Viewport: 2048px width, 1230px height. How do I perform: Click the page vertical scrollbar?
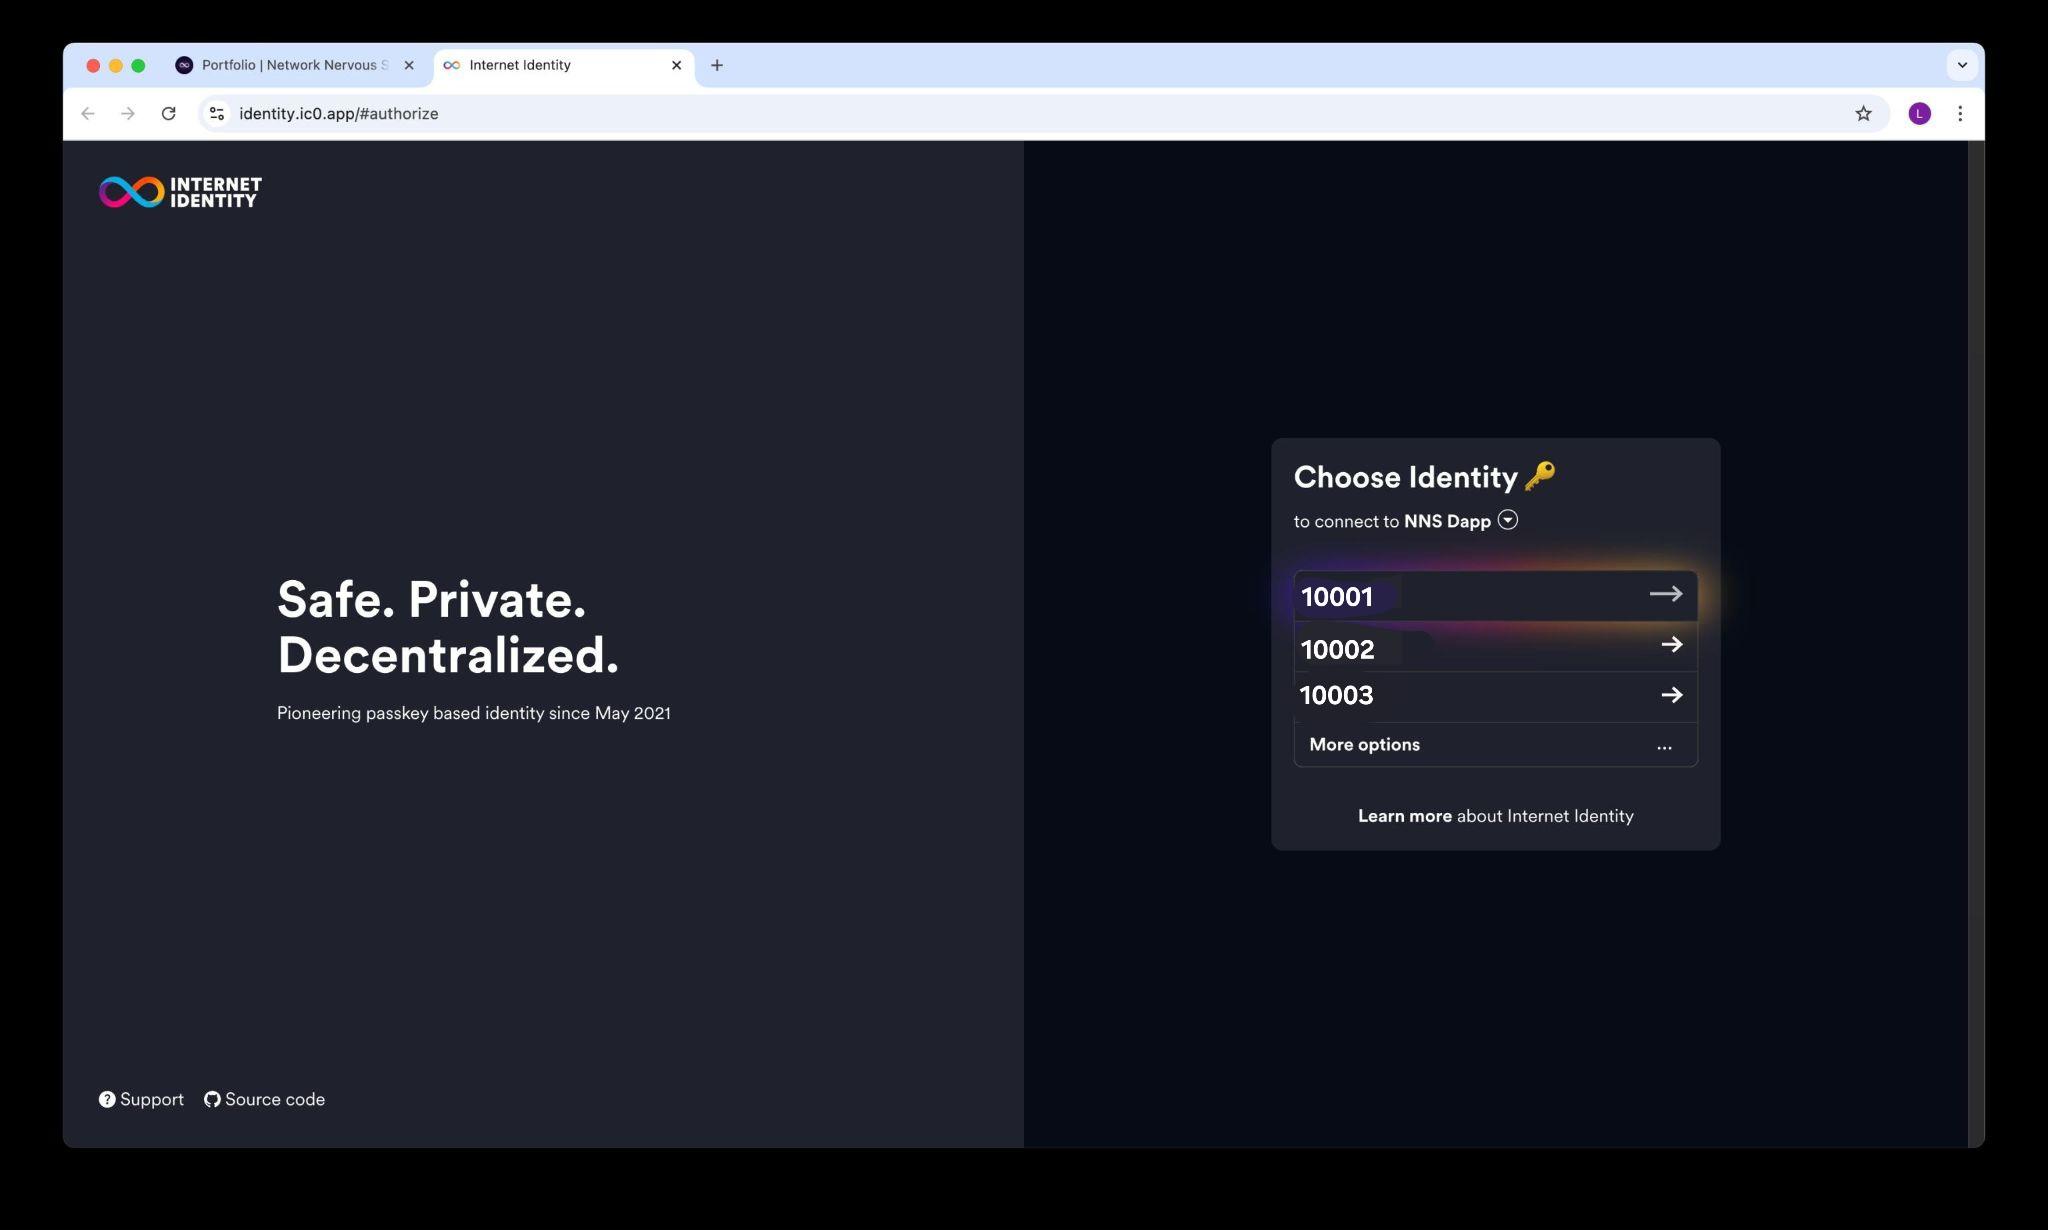coord(1976,643)
